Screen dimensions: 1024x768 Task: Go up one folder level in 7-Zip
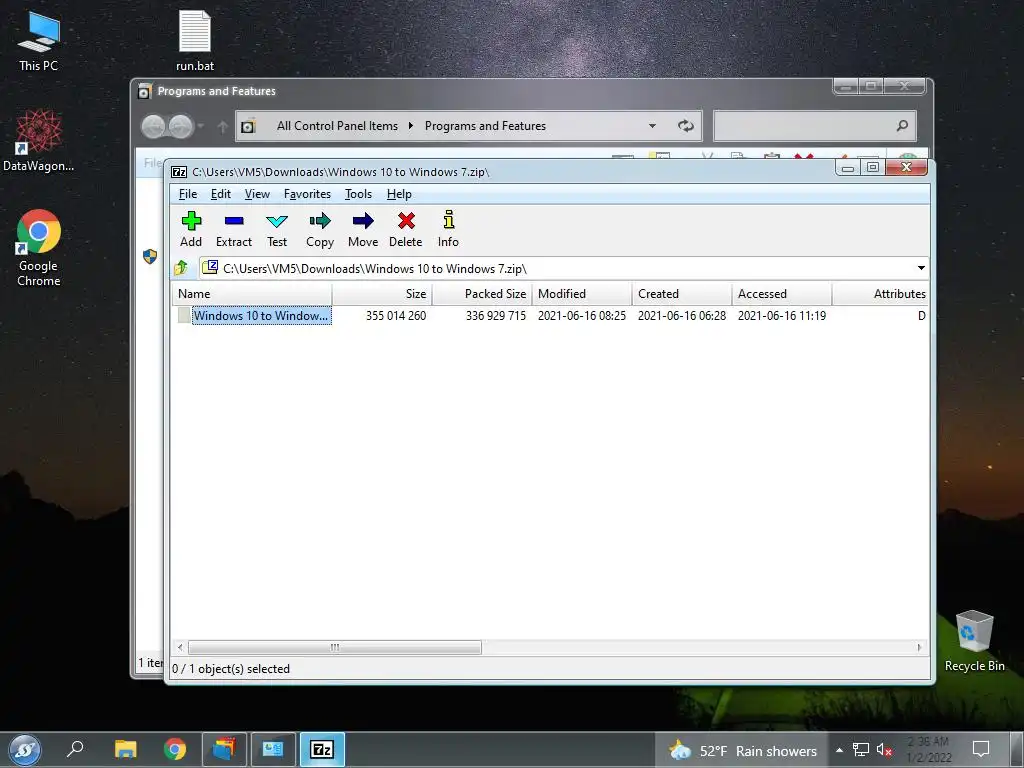[181, 268]
